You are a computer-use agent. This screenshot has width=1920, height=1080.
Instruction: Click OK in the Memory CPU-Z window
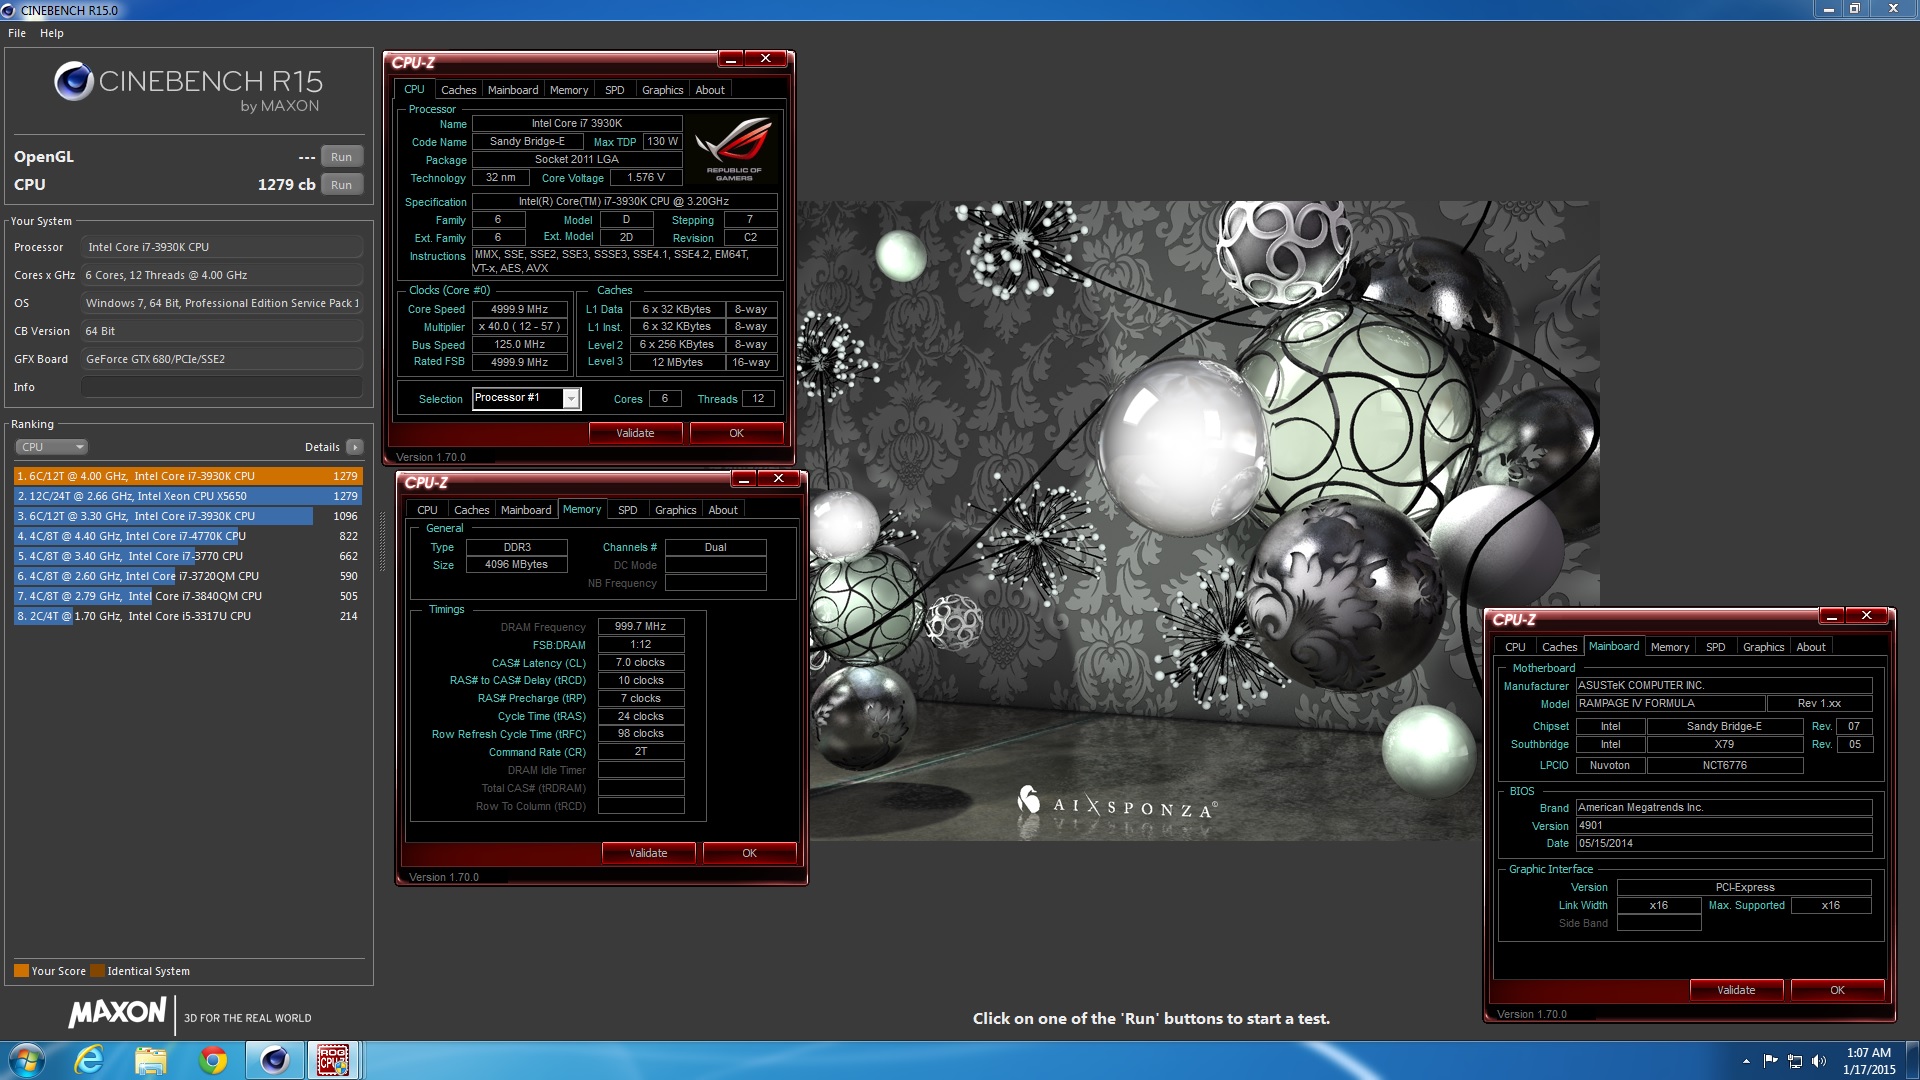tap(749, 853)
